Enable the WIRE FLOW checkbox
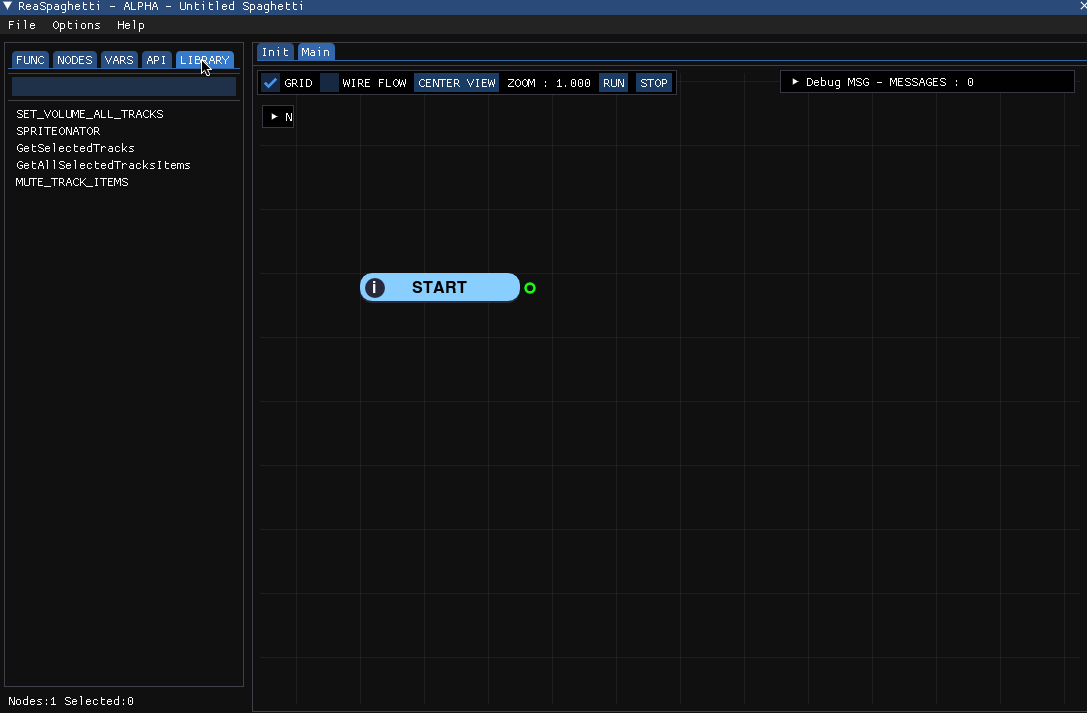The width and height of the screenshot is (1087, 713). click(x=329, y=82)
